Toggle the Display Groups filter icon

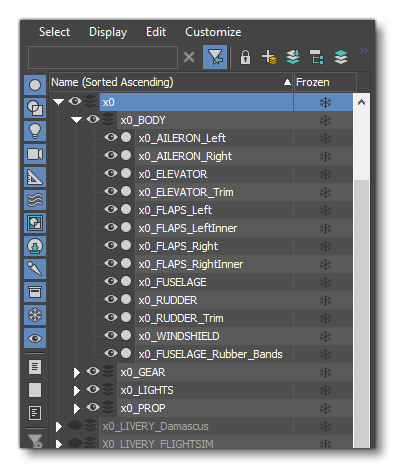click(x=35, y=223)
